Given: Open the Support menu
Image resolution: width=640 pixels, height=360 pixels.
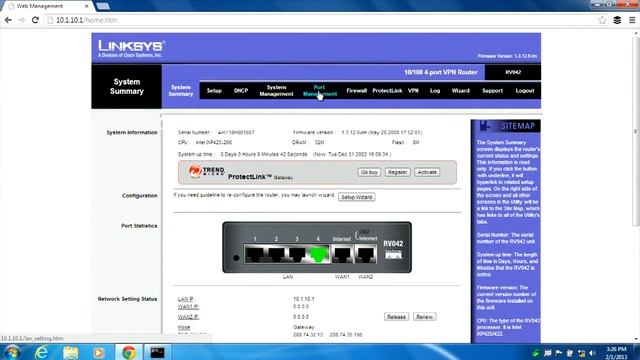Looking at the screenshot, I should [492, 91].
